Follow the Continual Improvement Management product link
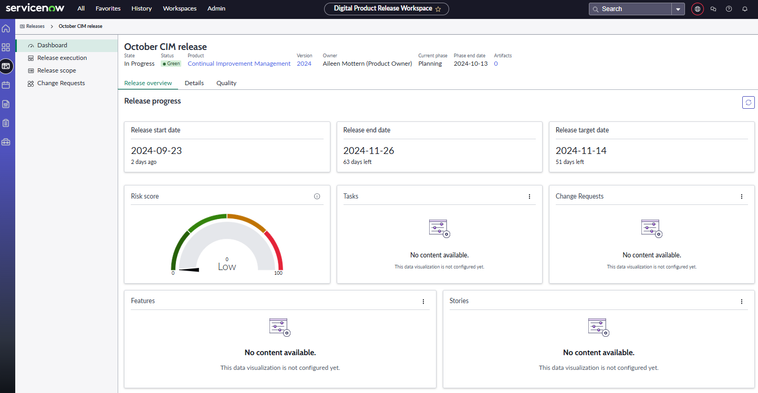This screenshot has height=393, width=758. [239, 64]
